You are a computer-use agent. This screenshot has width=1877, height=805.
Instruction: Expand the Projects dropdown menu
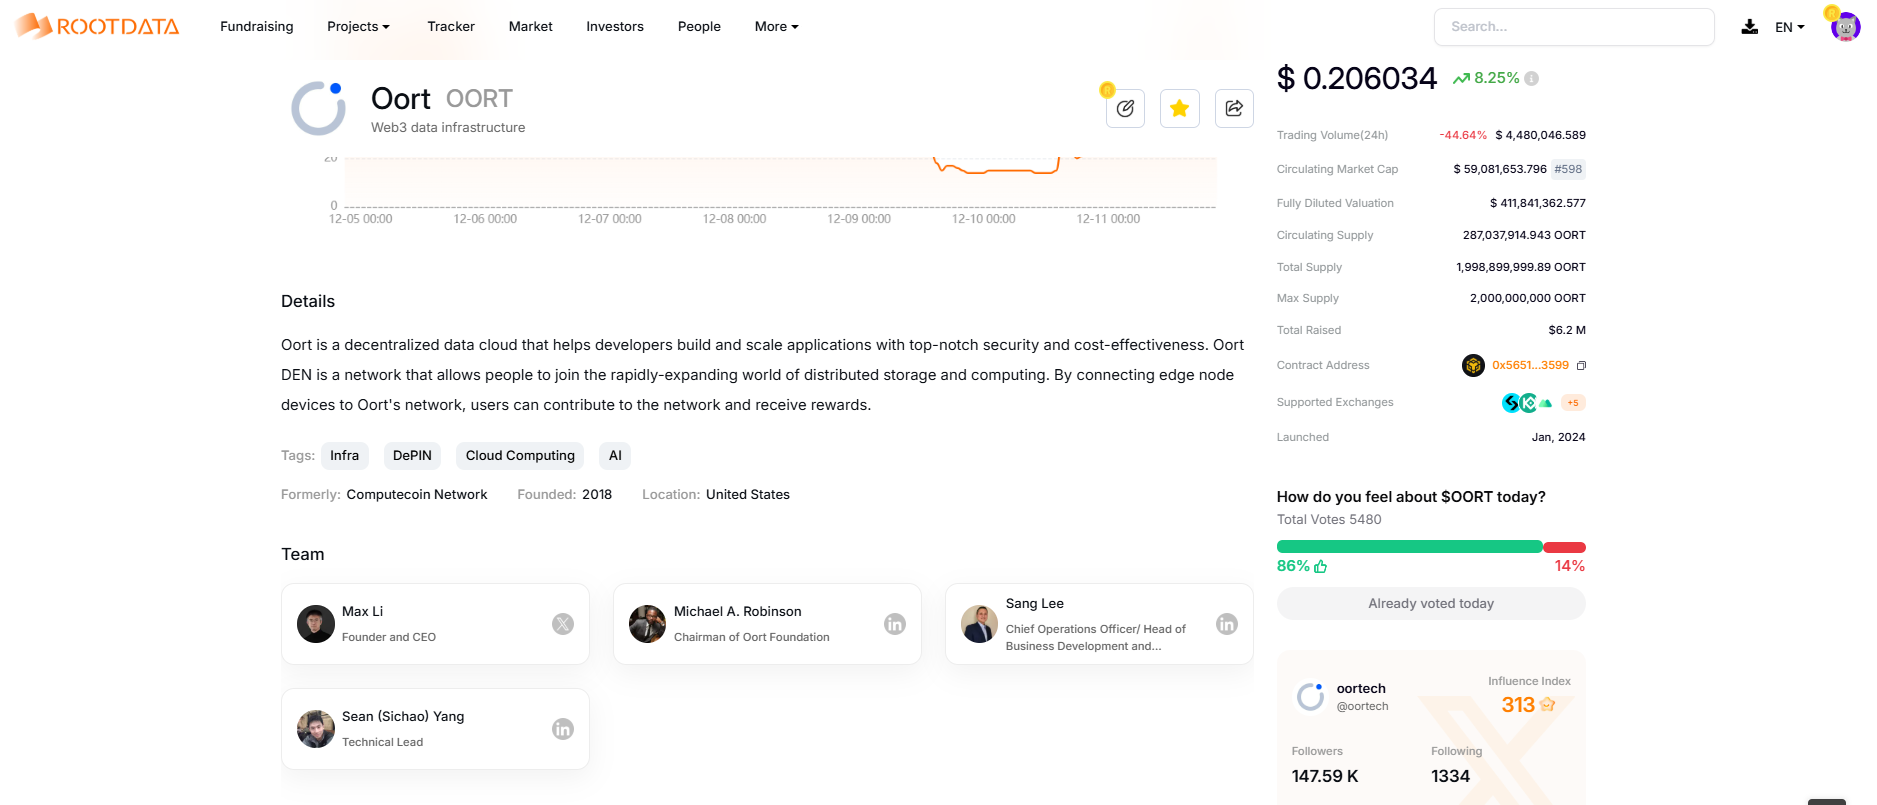(358, 27)
